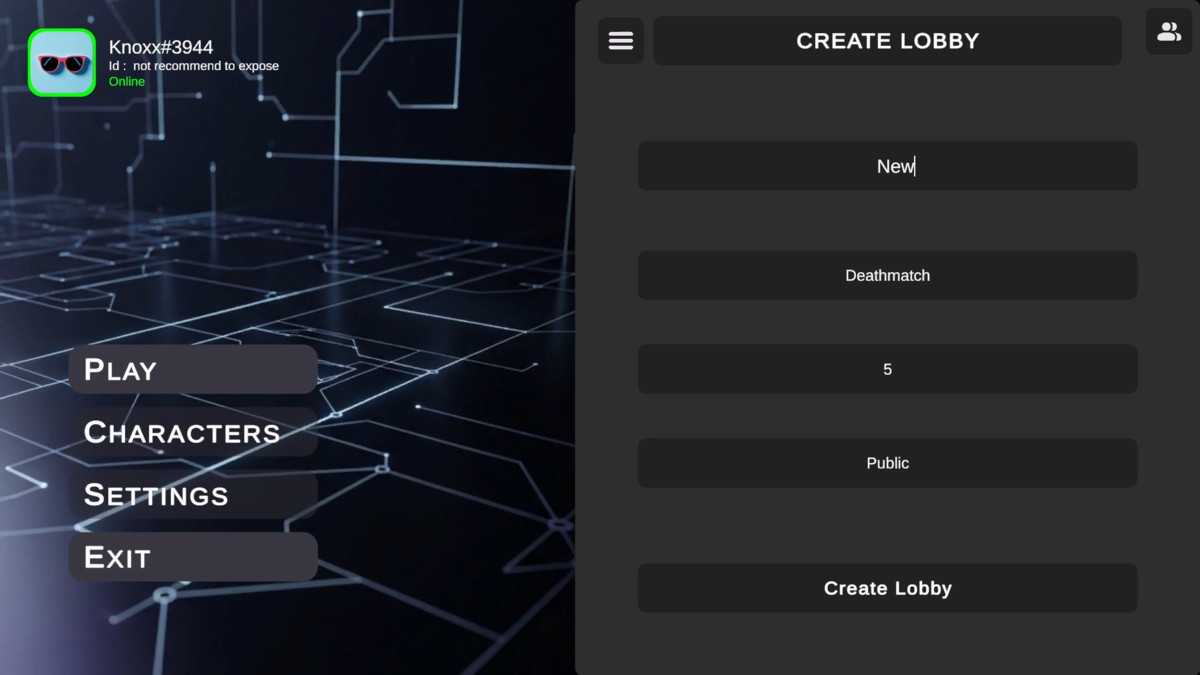This screenshot has height=675, width=1200.
Task: Click the lobby name field containing New
Action: coord(887,166)
